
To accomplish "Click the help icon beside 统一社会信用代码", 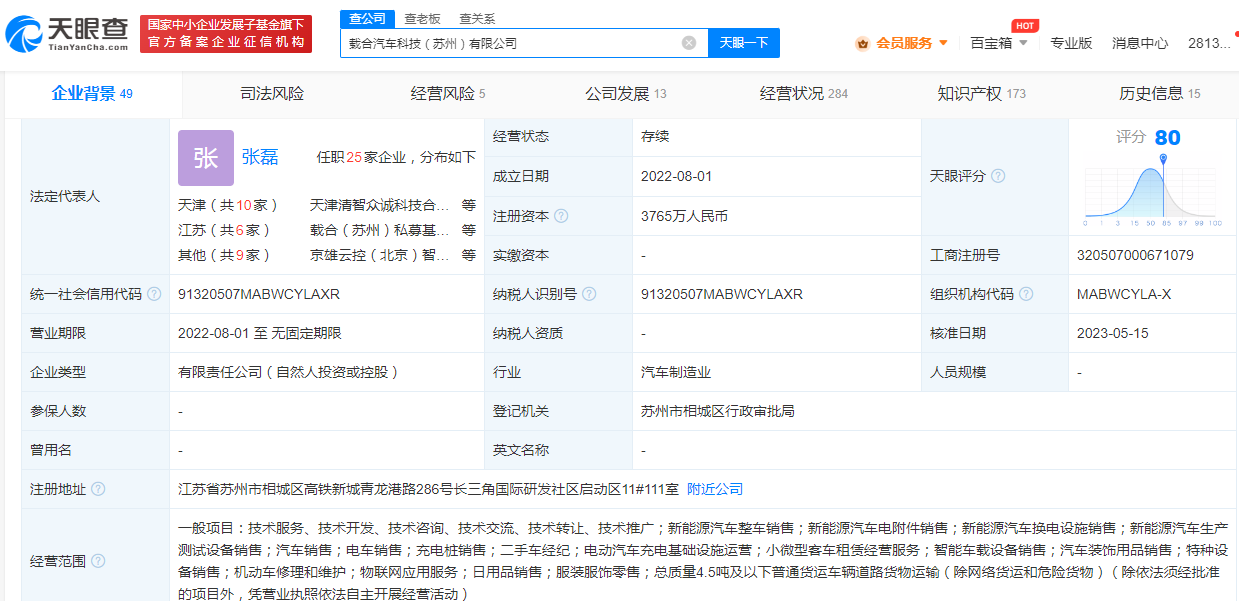I will 154,294.
